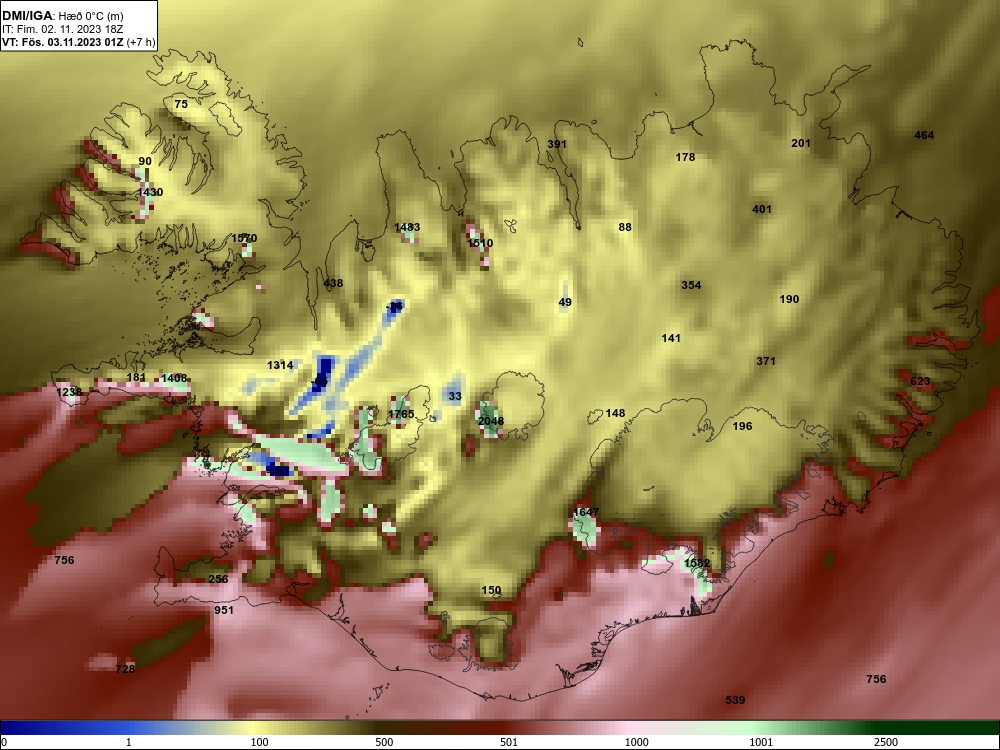The height and width of the screenshot is (750, 1000).
Task: Click the map value 401
Action: coord(762,209)
